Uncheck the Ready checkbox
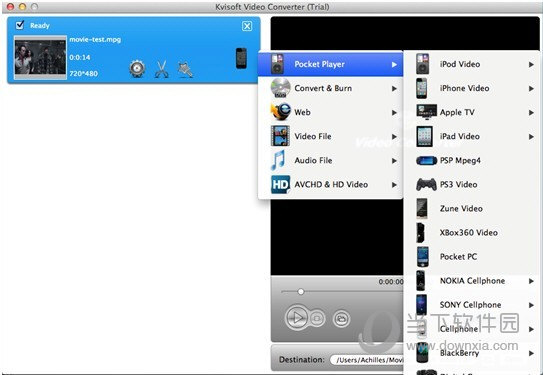Viewport: 543px width, 375px height. 20,25
